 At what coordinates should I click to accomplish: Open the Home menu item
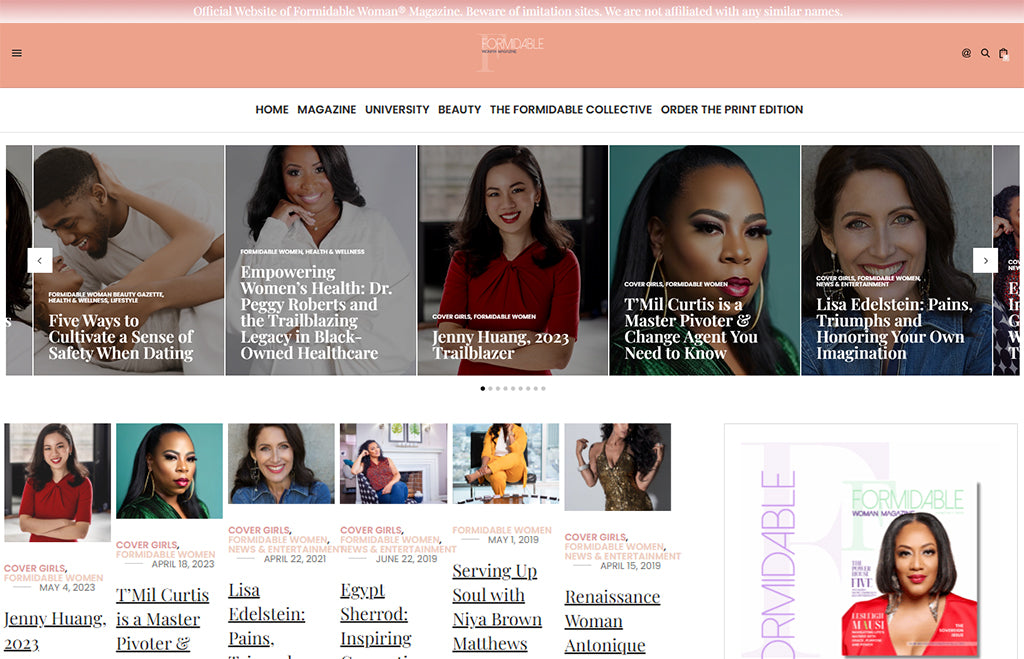click(271, 110)
